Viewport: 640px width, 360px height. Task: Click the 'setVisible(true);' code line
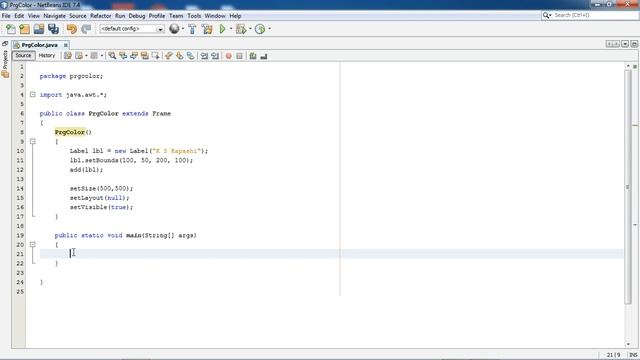coord(101,207)
